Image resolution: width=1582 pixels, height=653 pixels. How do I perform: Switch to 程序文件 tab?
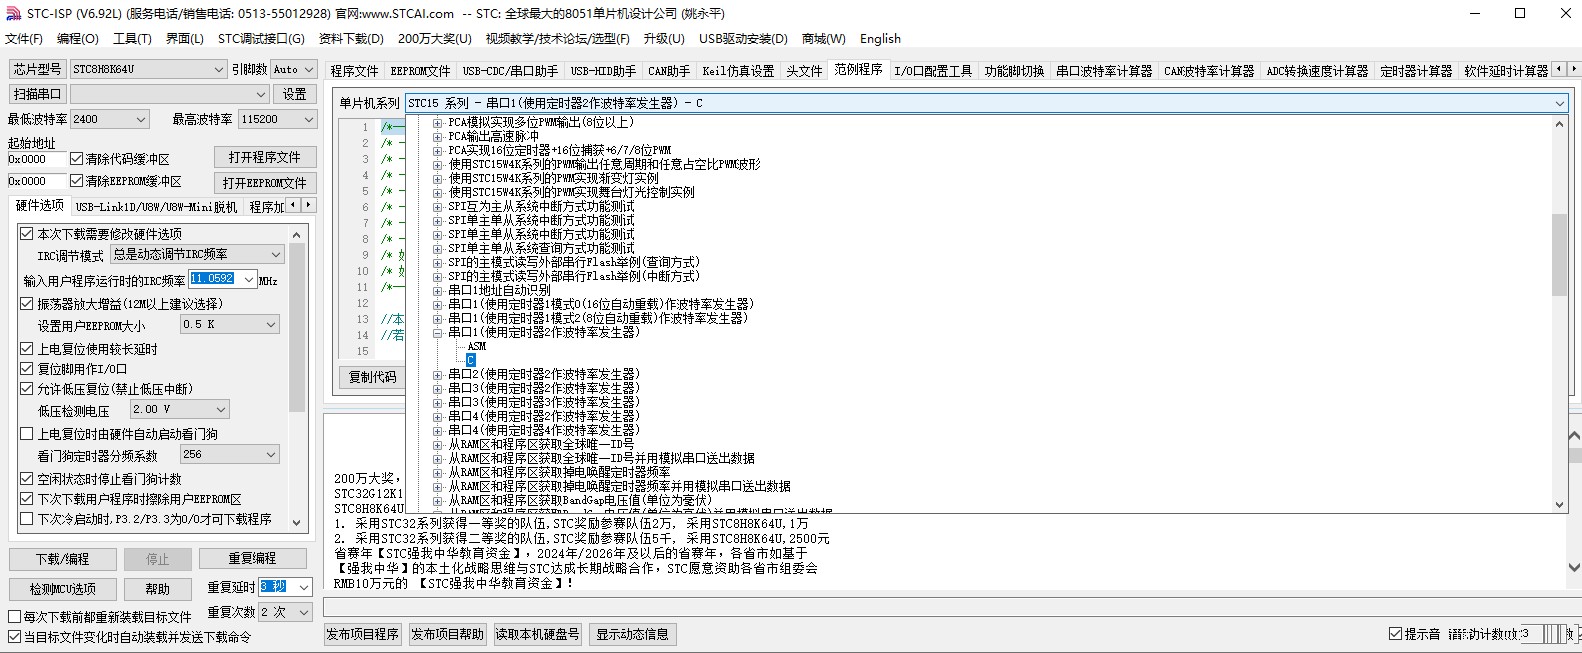[x=355, y=71]
